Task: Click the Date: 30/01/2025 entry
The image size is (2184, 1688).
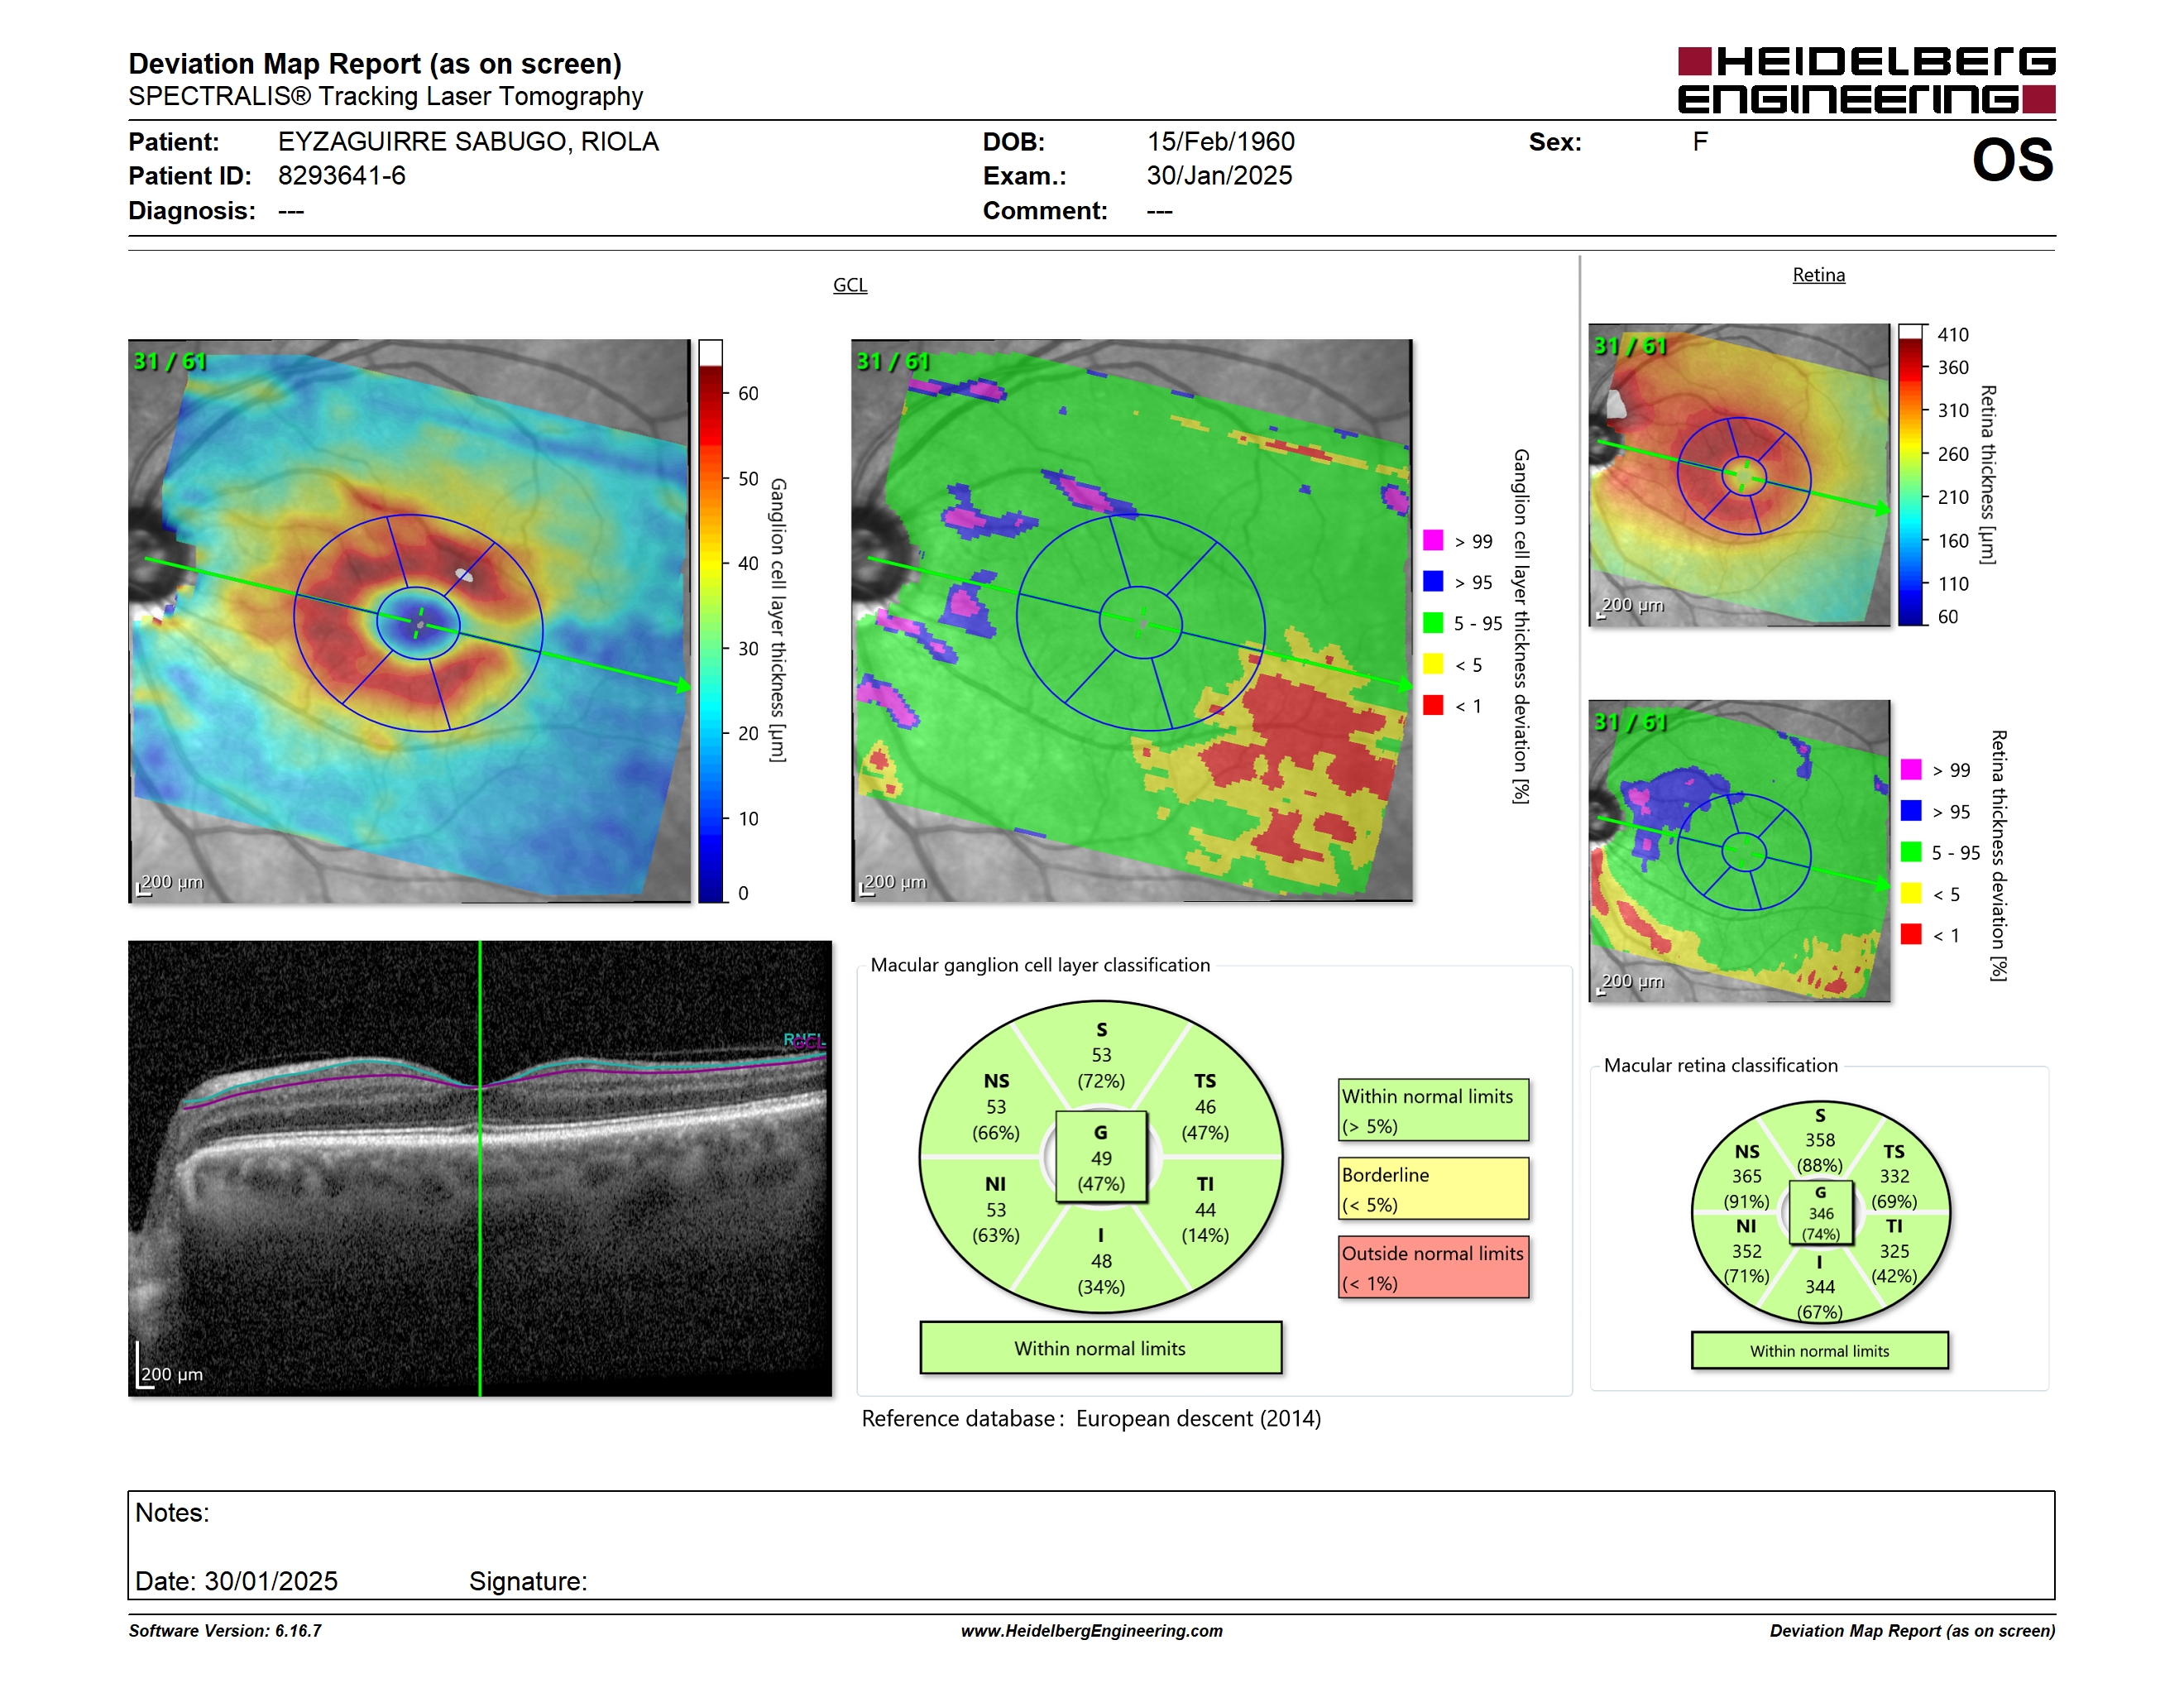Action: tap(236, 1581)
